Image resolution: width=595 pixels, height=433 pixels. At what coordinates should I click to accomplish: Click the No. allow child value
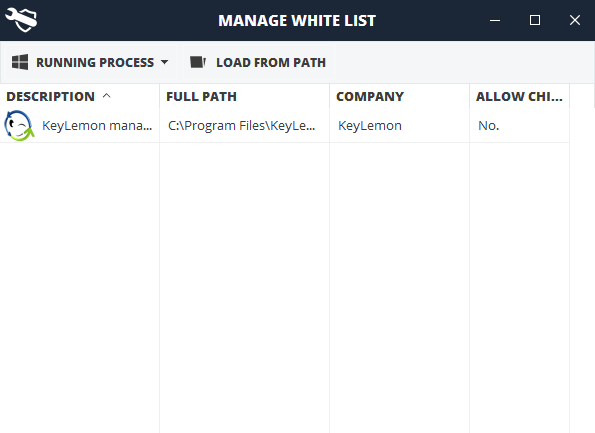pos(488,126)
